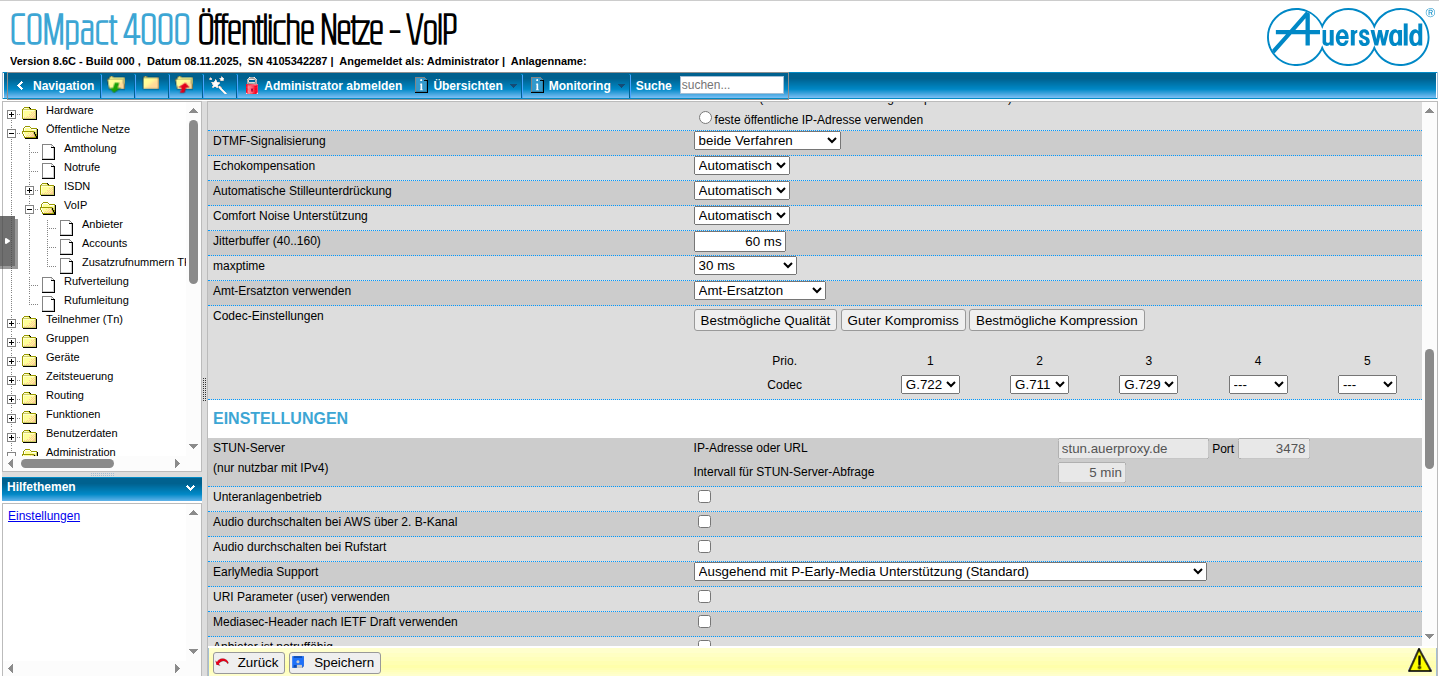This screenshot has height=676, width=1439.
Task: Click the Bestmögliche Qualität button
Action: 766,321
